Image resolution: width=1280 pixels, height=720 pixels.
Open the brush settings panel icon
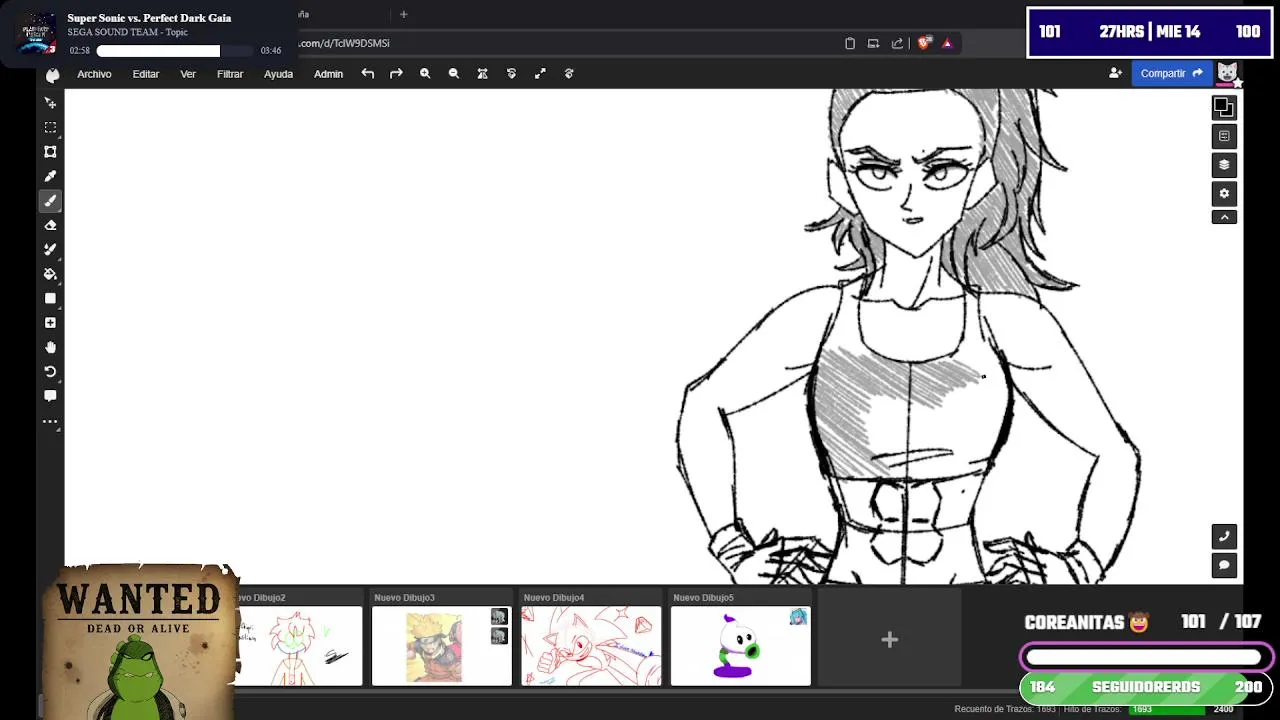point(1224,136)
